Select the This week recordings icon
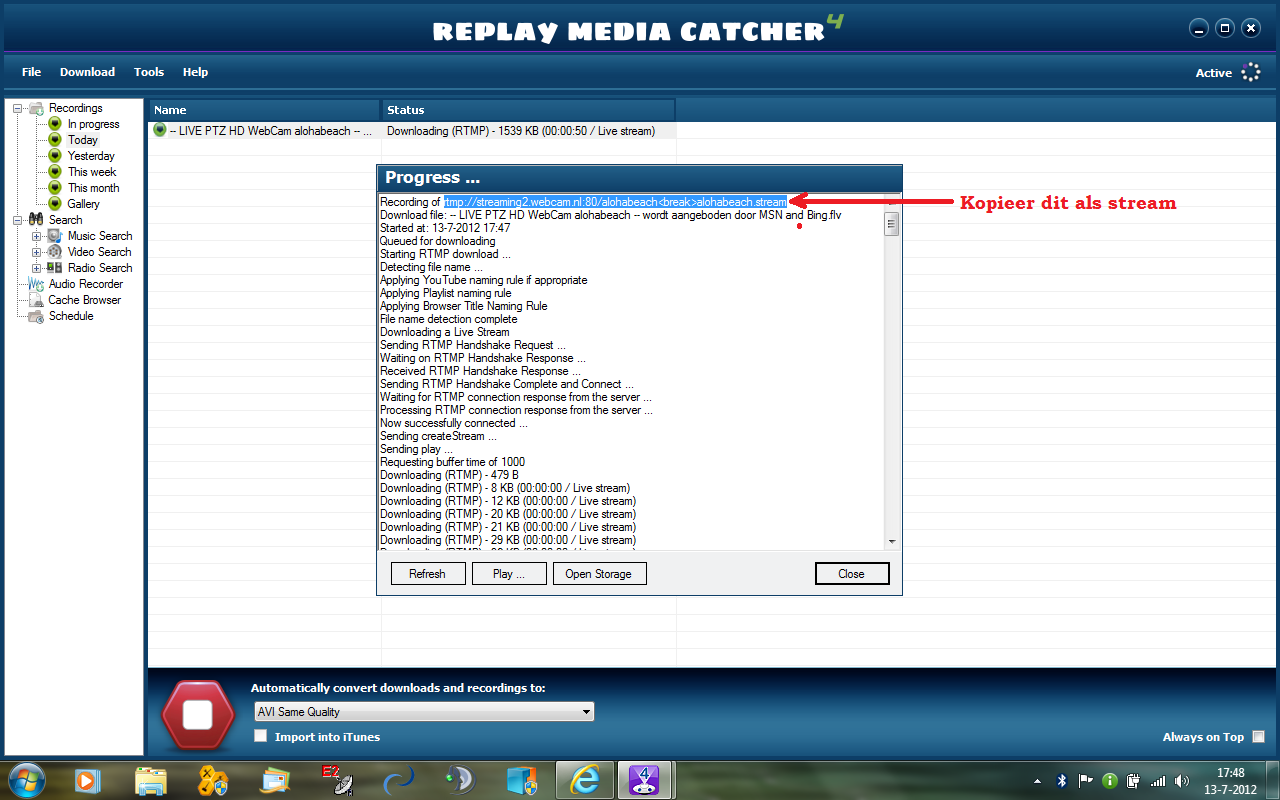 [55, 172]
